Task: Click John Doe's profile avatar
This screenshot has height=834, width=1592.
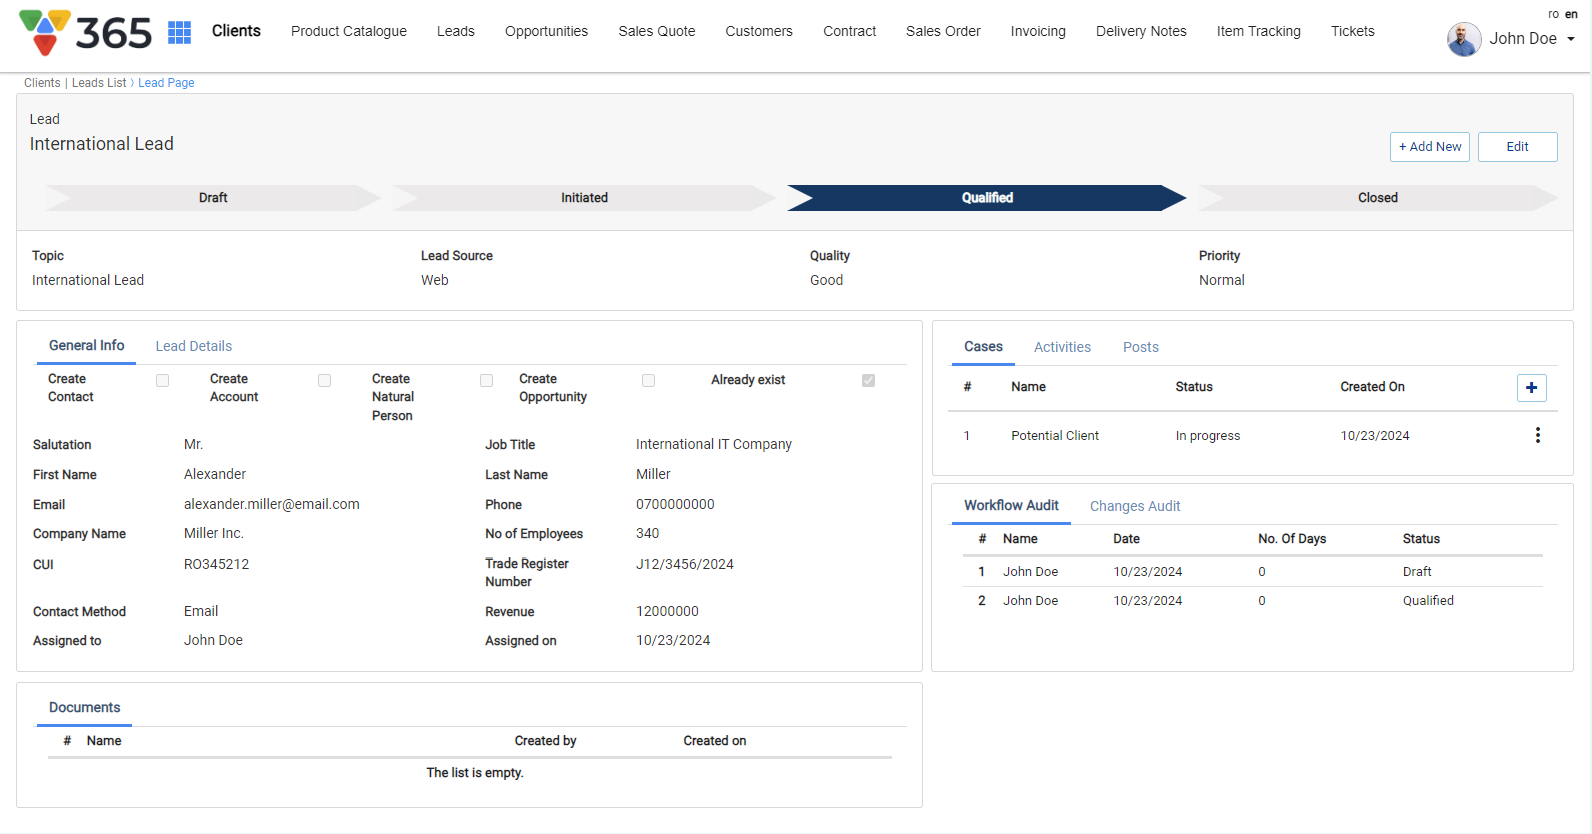Action: pos(1463,39)
